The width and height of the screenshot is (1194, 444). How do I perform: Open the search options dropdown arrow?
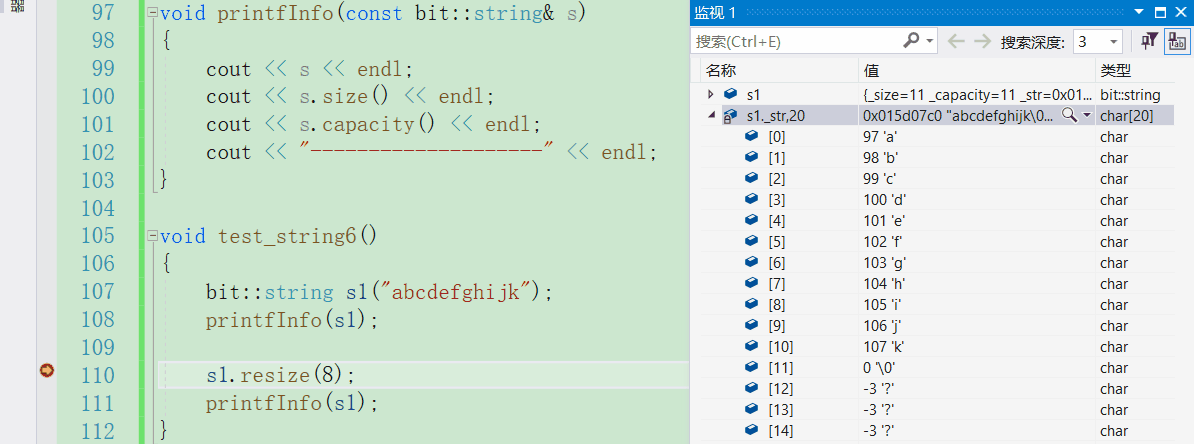[x=930, y=41]
